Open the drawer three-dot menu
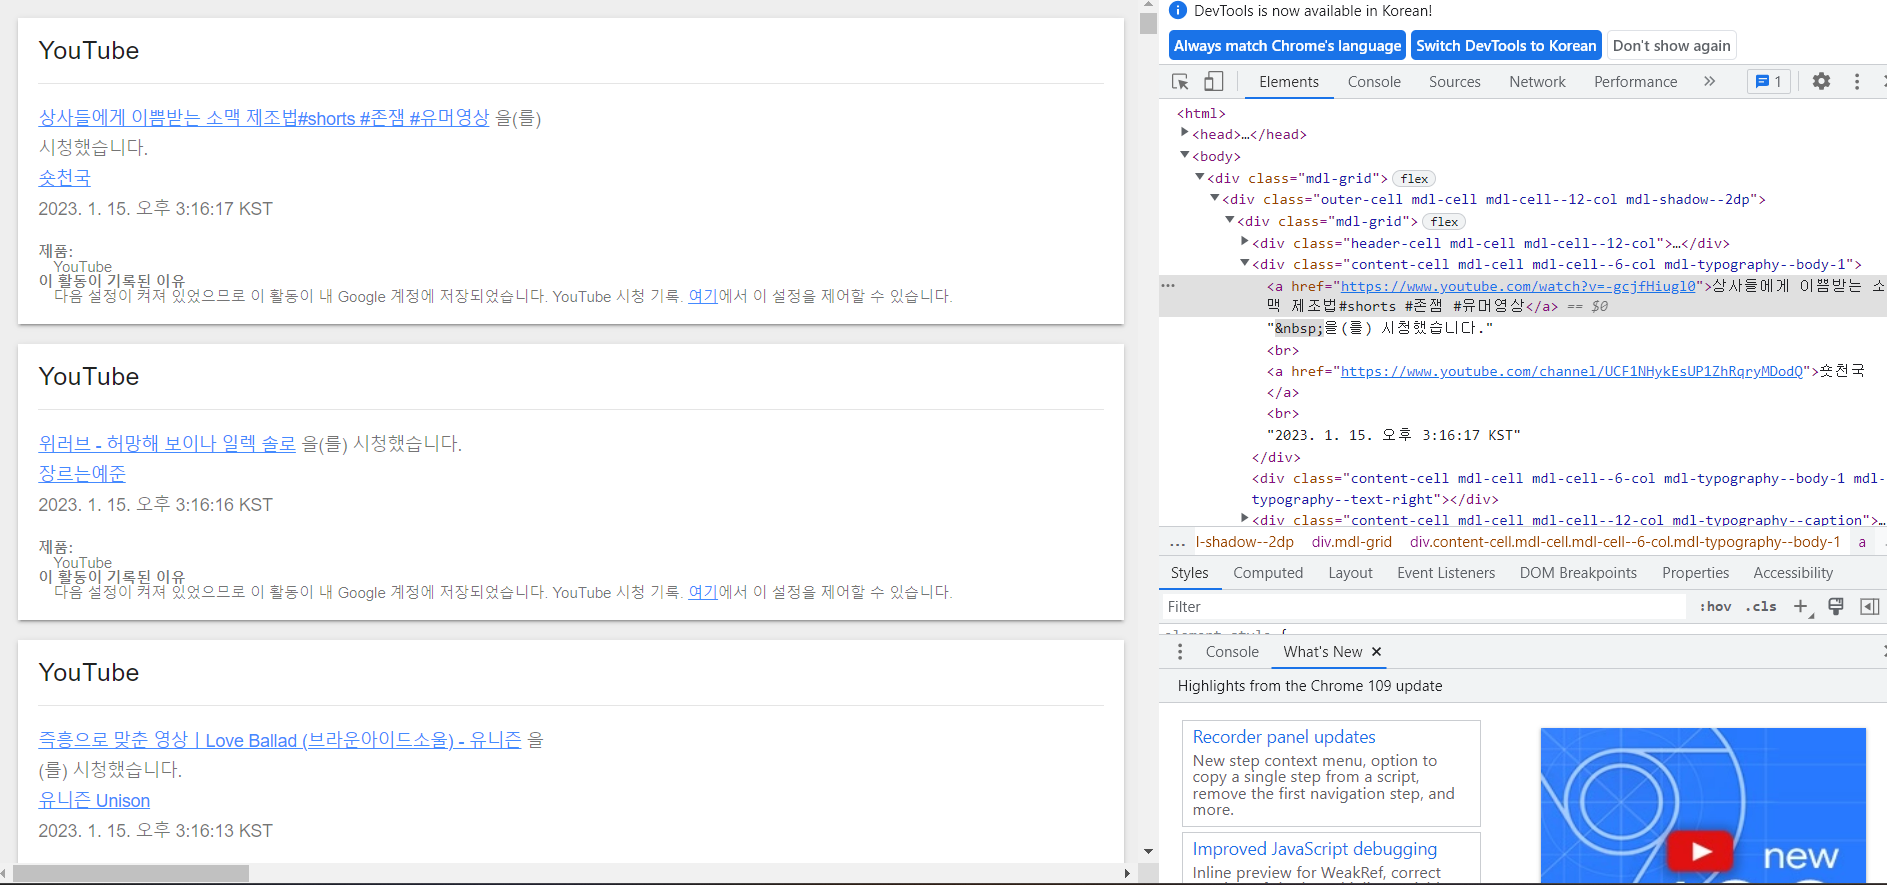1887x885 pixels. (x=1180, y=652)
